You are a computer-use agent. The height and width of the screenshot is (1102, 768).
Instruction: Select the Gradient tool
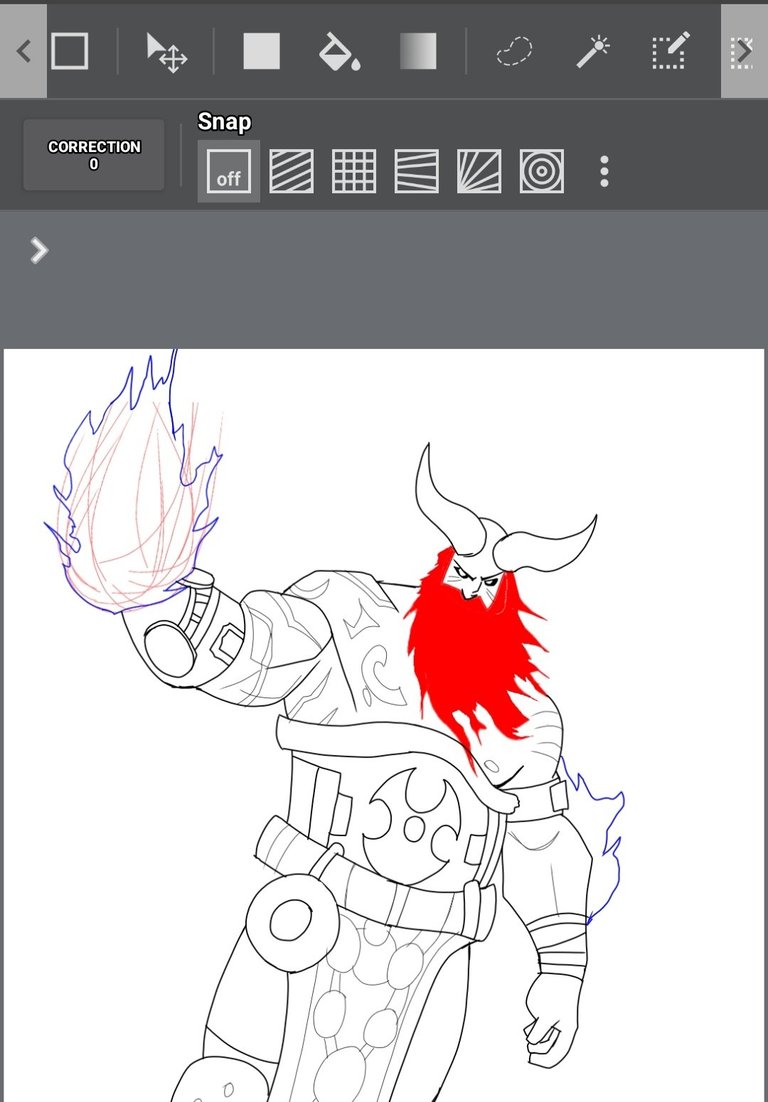coord(418,51)
